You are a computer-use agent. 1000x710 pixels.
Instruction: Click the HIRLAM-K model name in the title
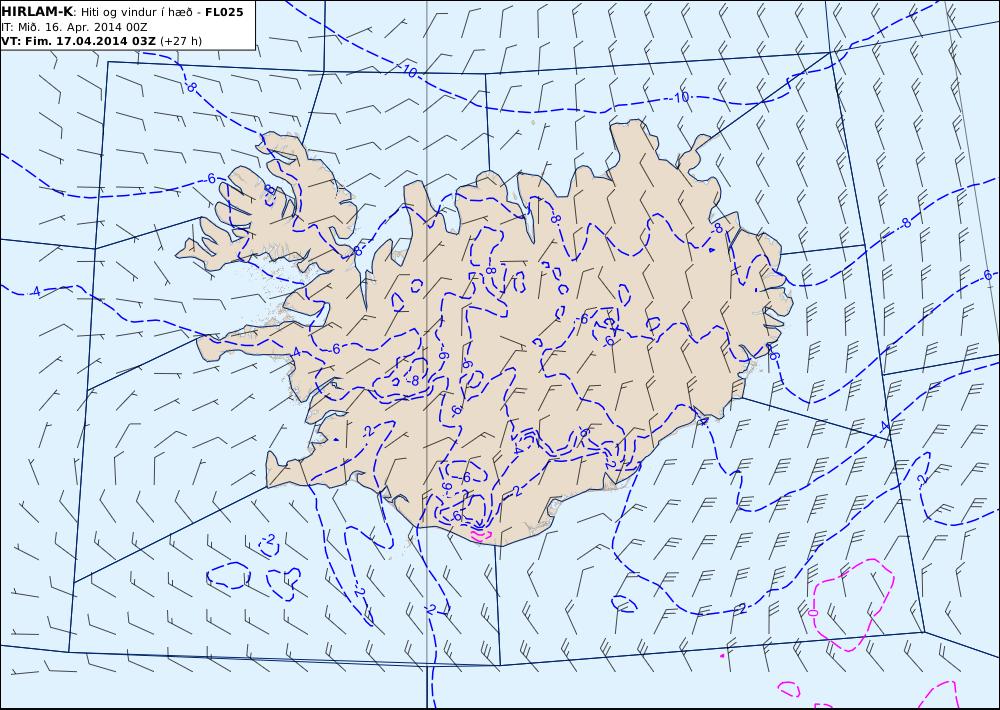(37, 12)
